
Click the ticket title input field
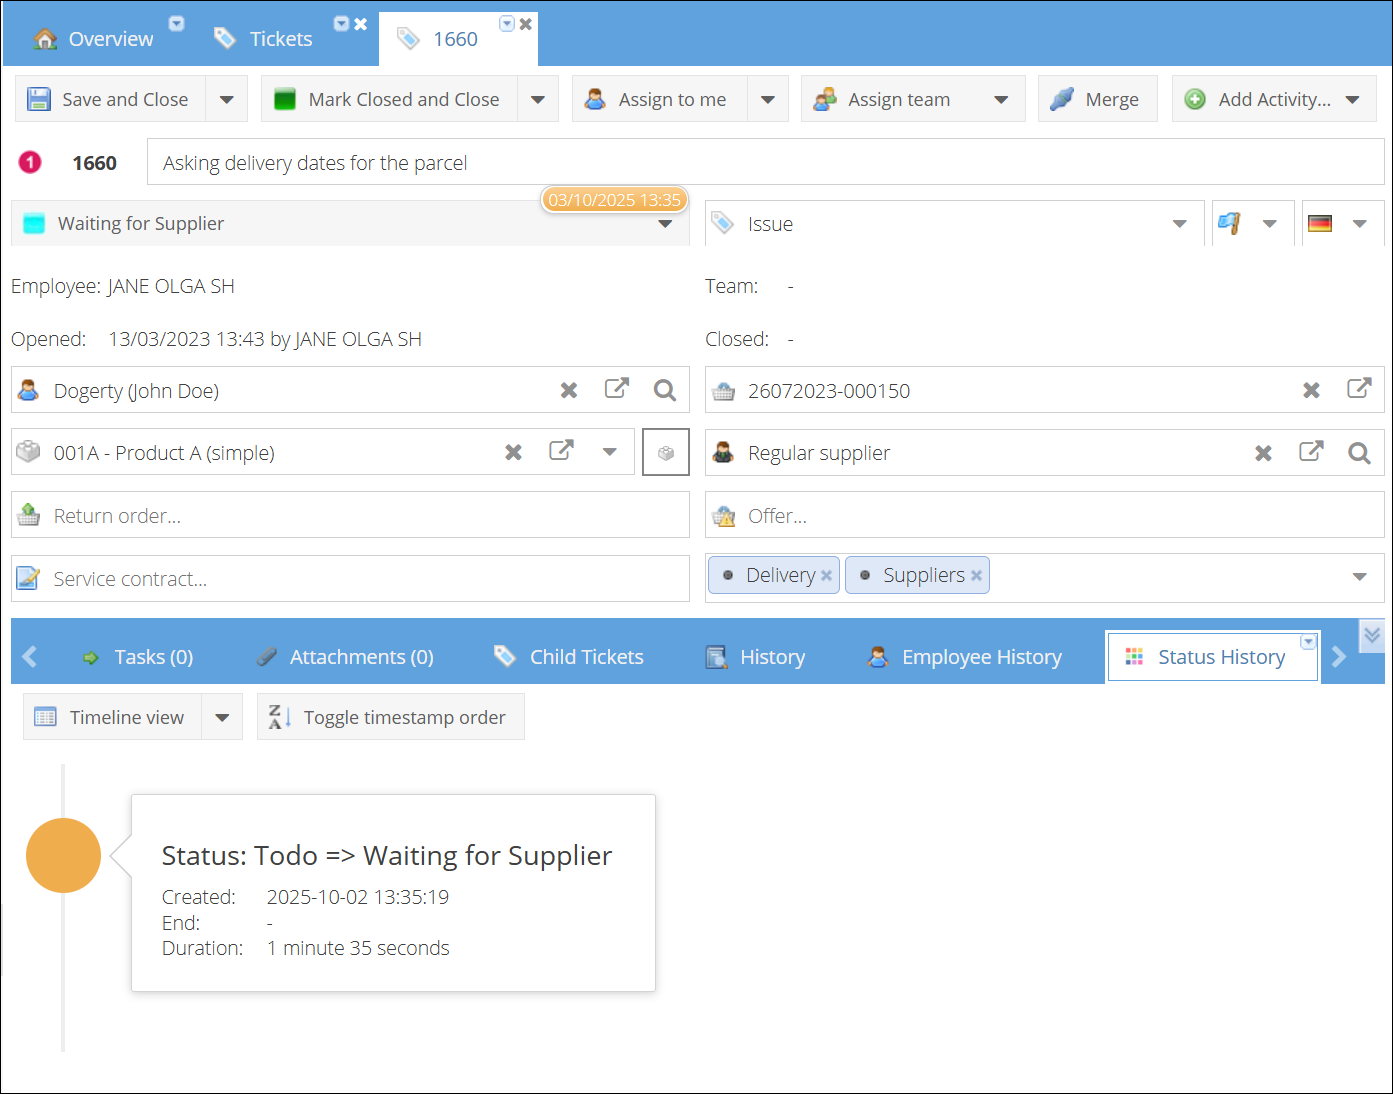(765, 163)
